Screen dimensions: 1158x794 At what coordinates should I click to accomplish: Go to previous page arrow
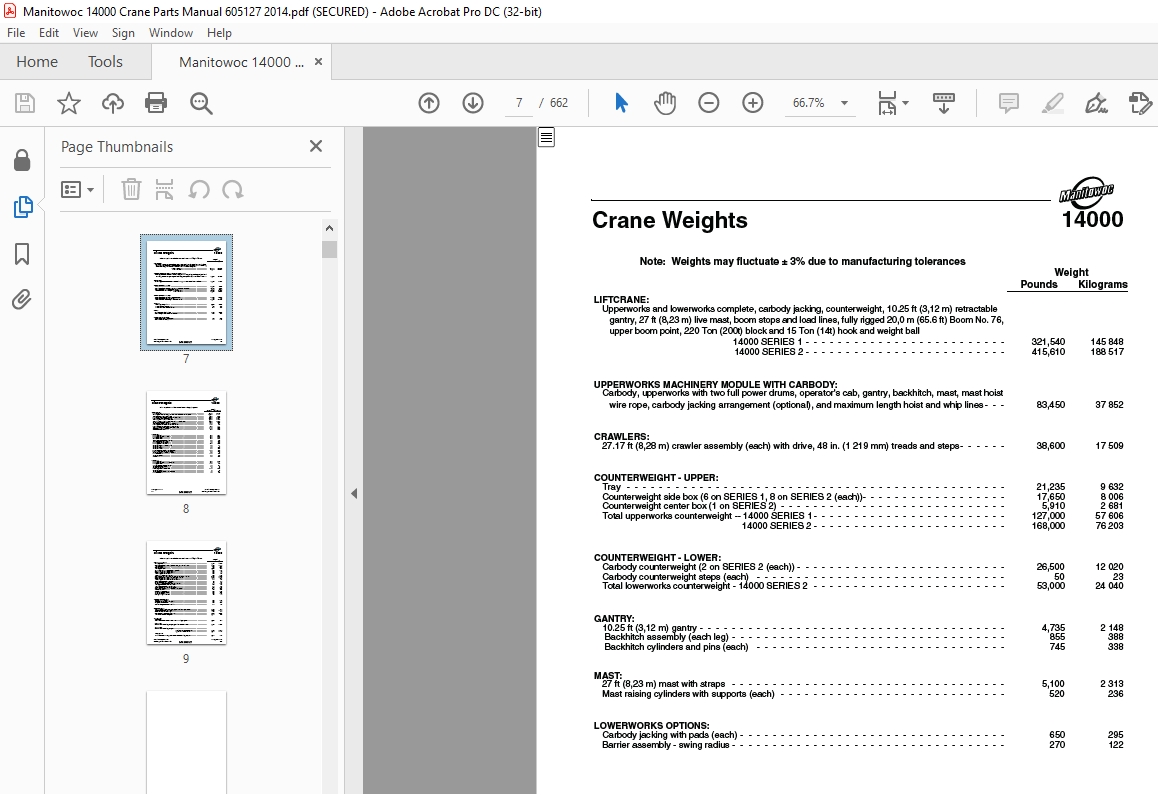tap(428, 103)
